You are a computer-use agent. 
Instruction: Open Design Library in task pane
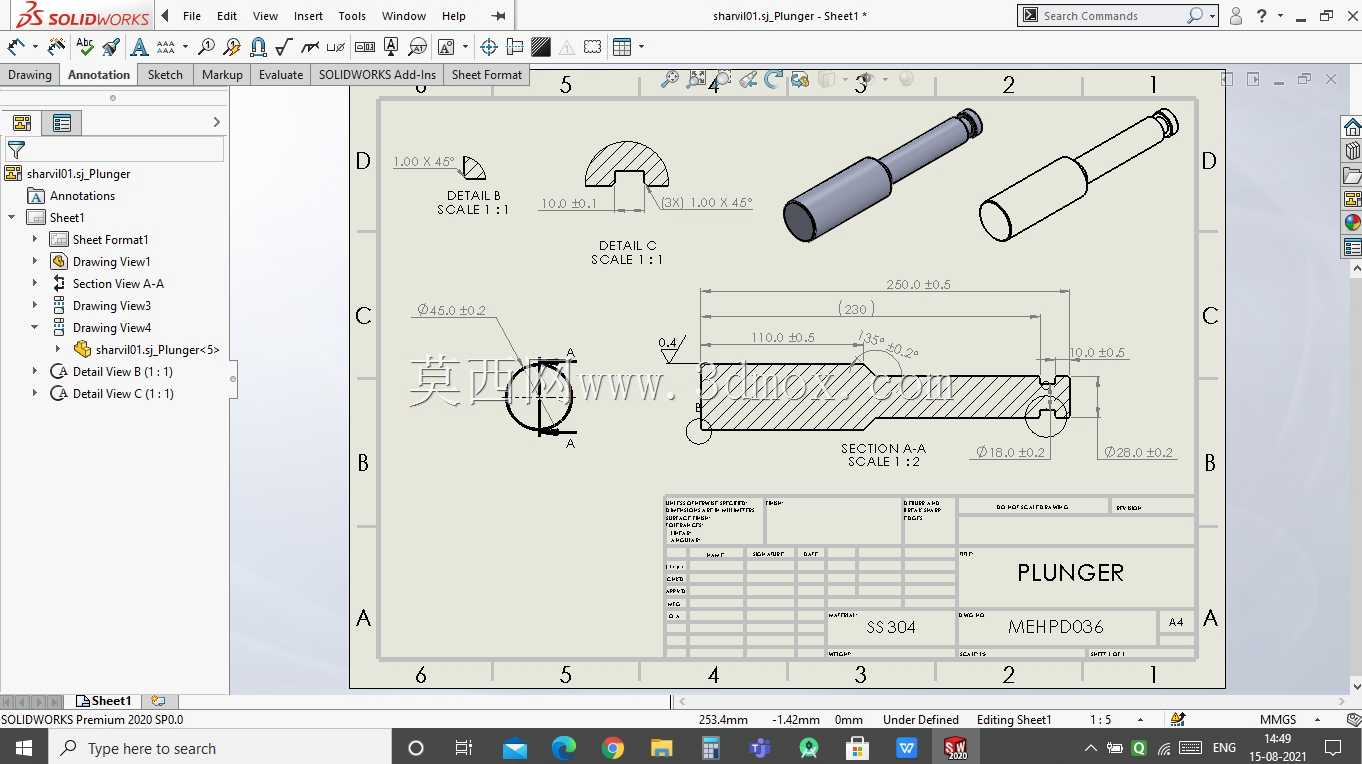[x=1352, y=150]
